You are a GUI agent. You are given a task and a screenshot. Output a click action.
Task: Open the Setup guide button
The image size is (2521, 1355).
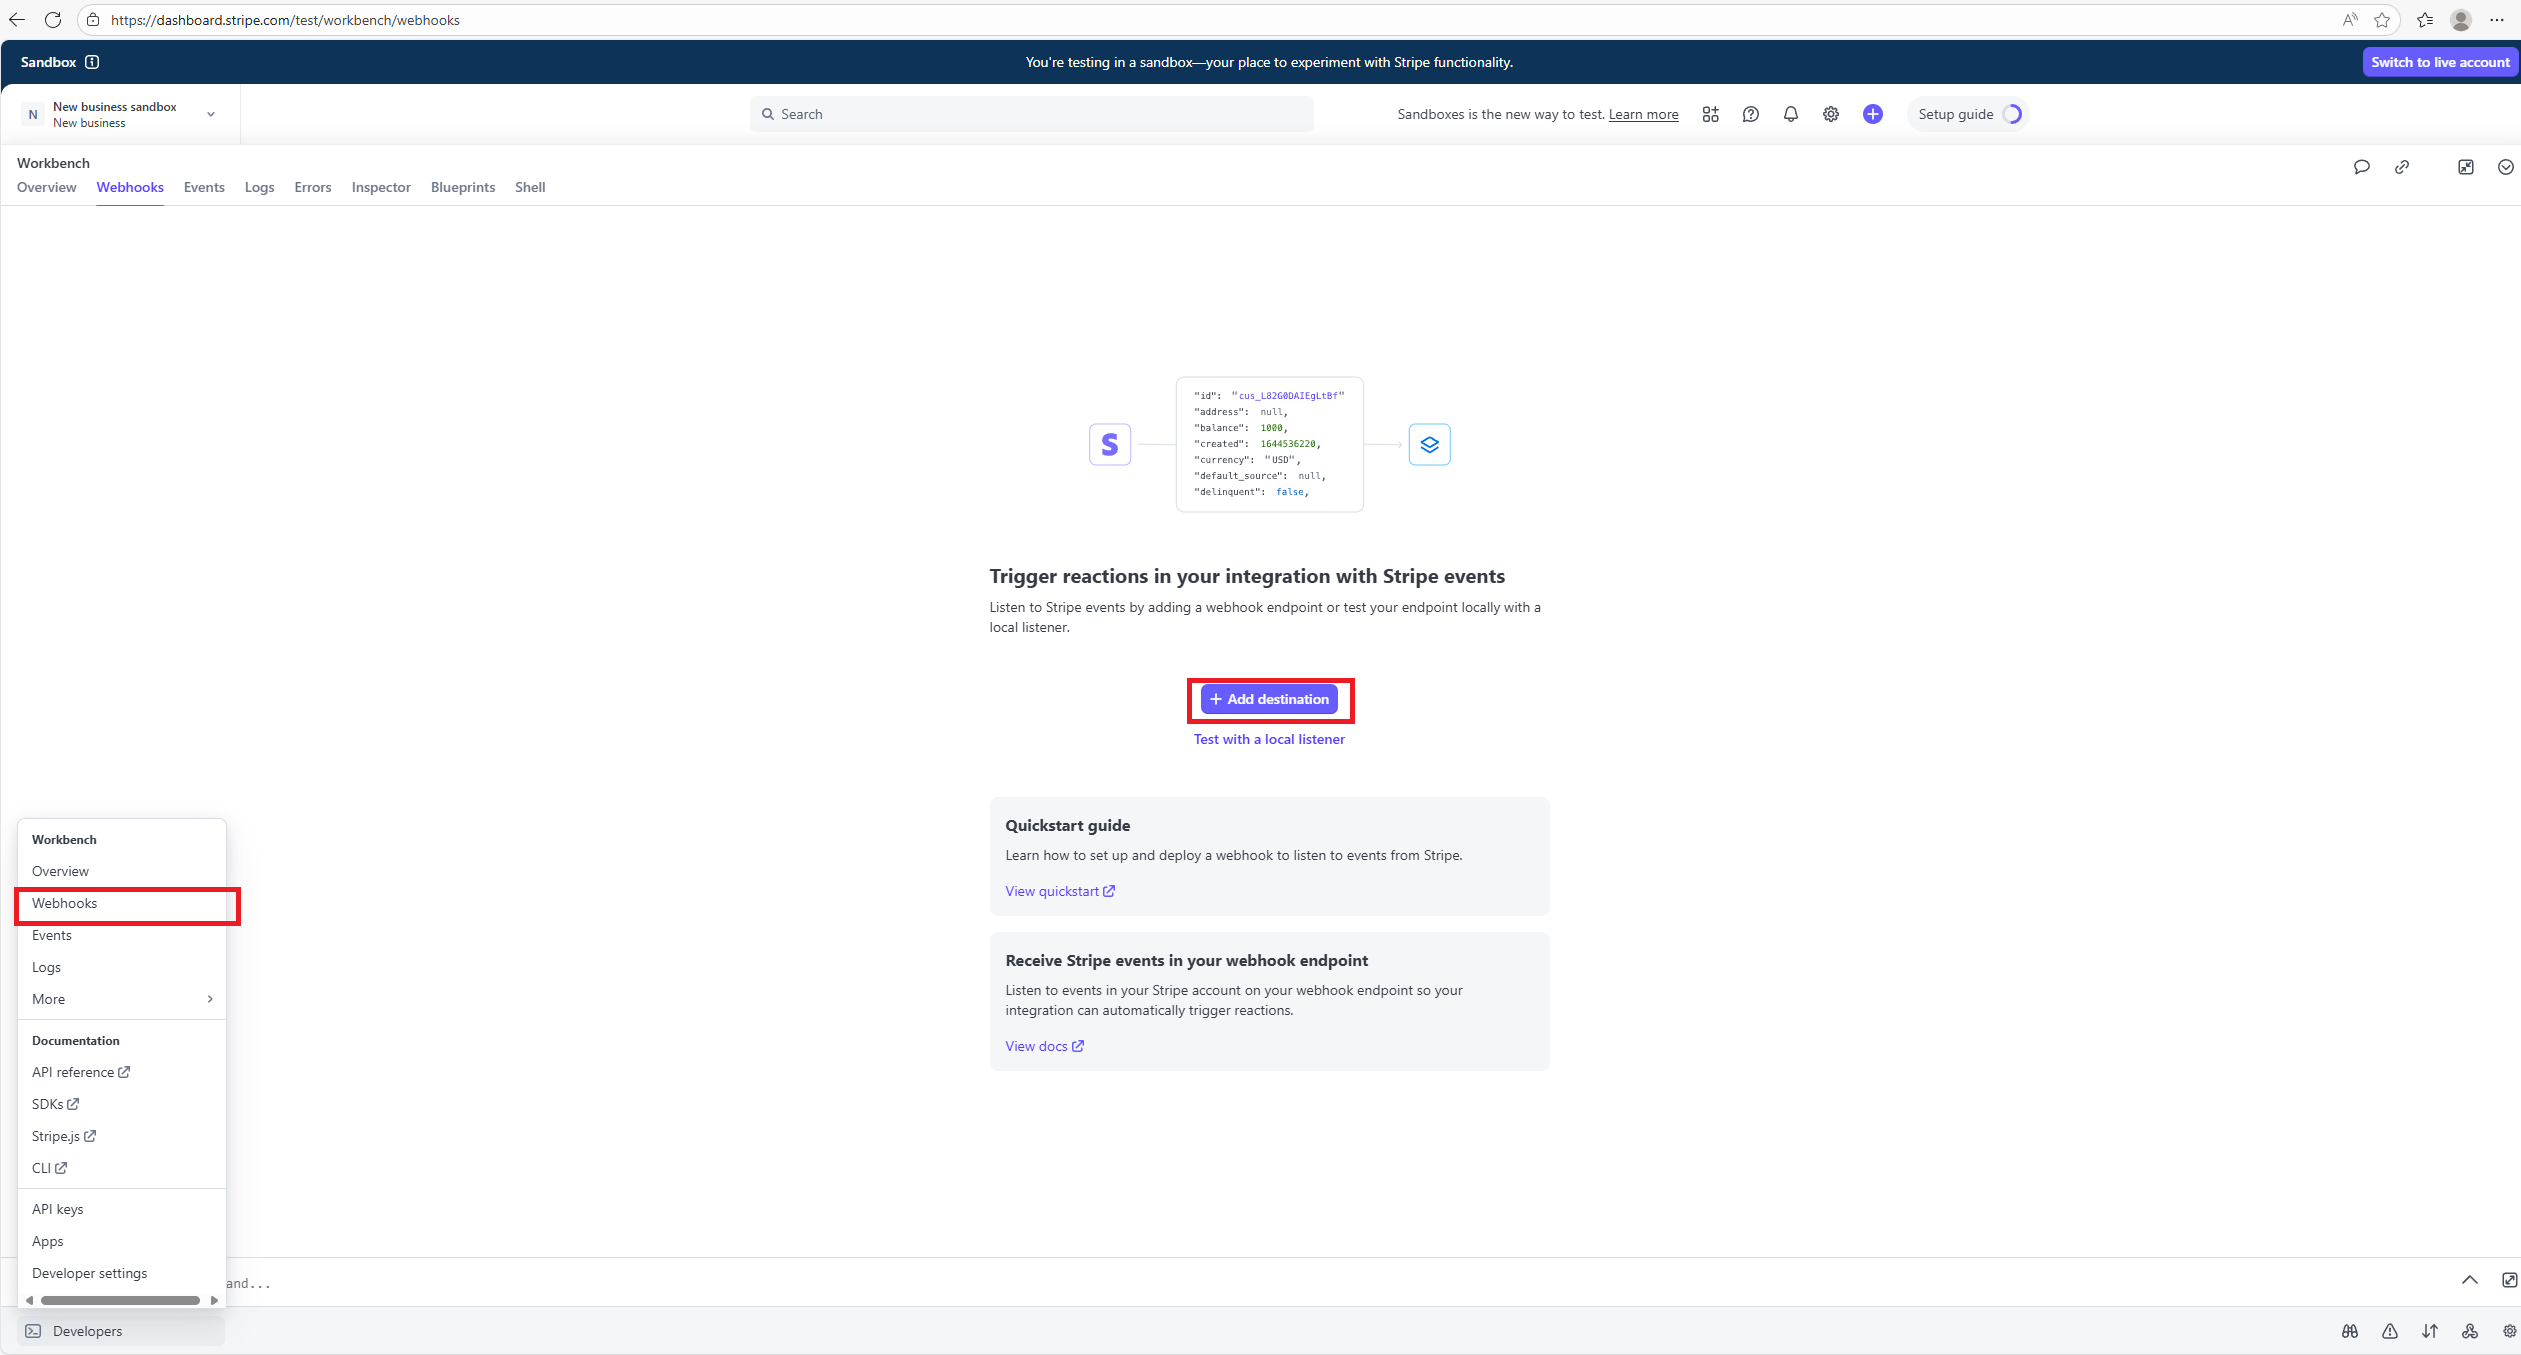coord(1967,114)
